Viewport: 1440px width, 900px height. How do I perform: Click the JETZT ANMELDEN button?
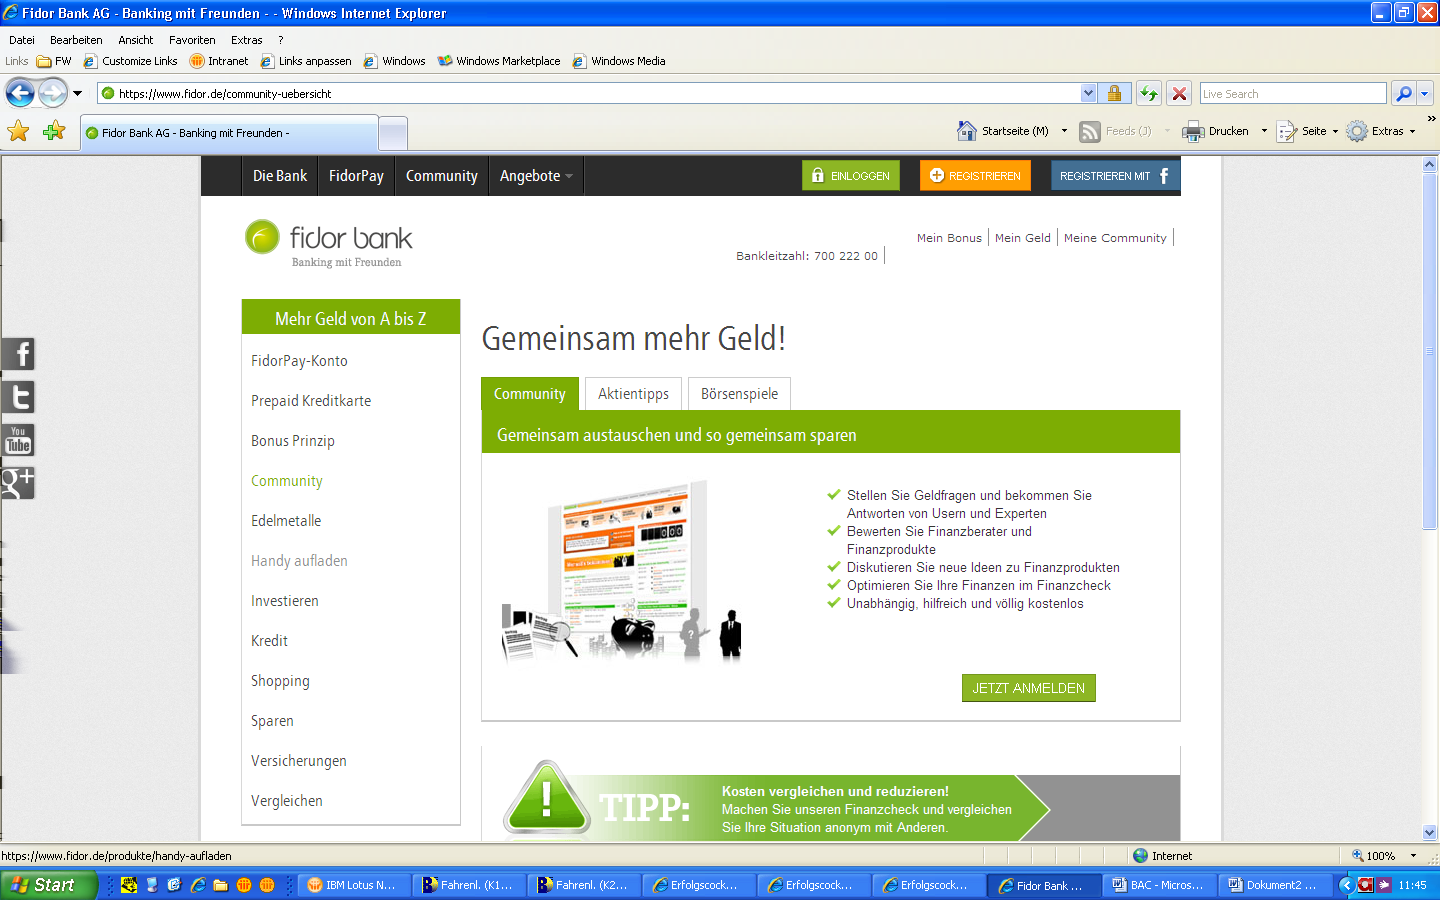pyautogui.click(x=1028, y=688)
